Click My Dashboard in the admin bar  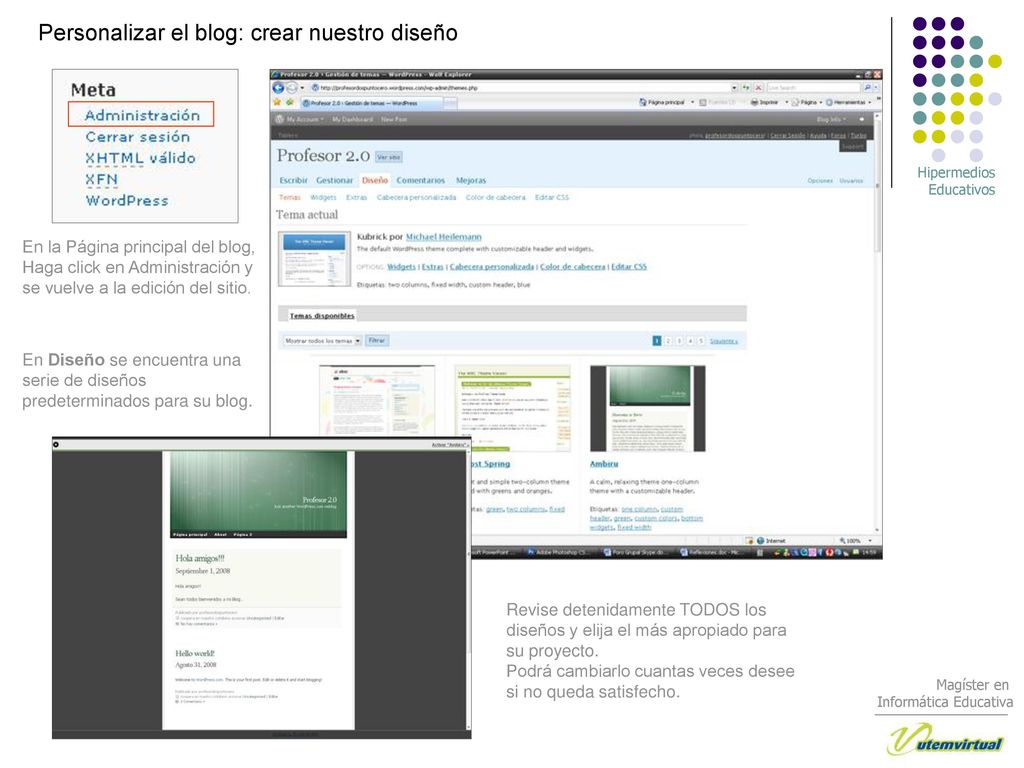[x=352, y=120]
